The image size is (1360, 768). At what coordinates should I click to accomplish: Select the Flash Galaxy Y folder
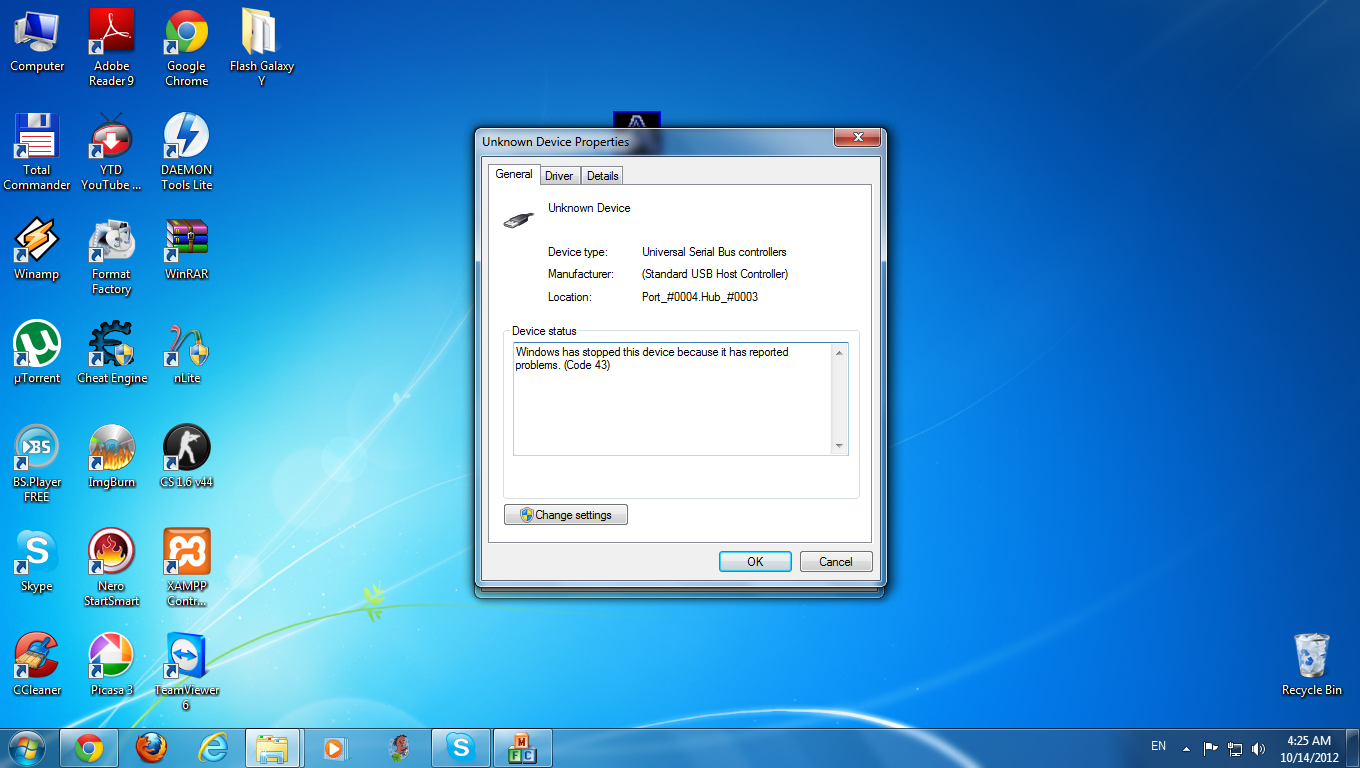[x=262, y=47]
